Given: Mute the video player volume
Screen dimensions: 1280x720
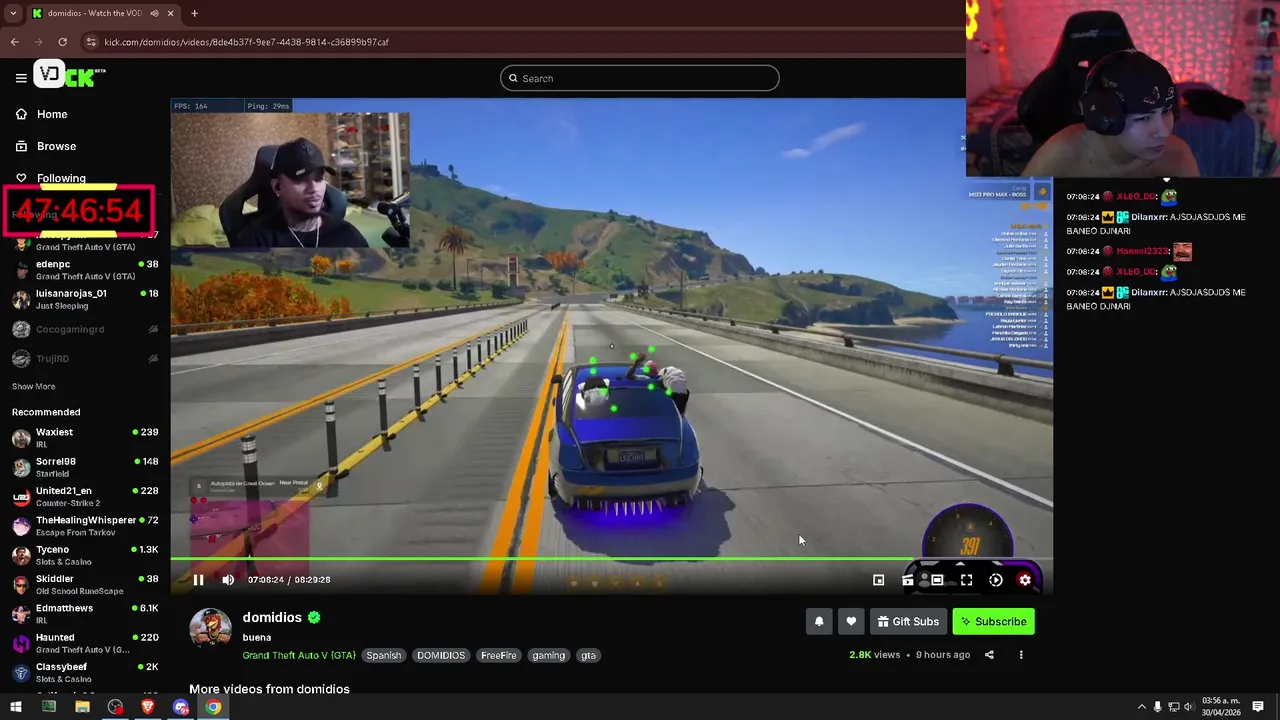Looking at the screenshot, I should point(228,580).
